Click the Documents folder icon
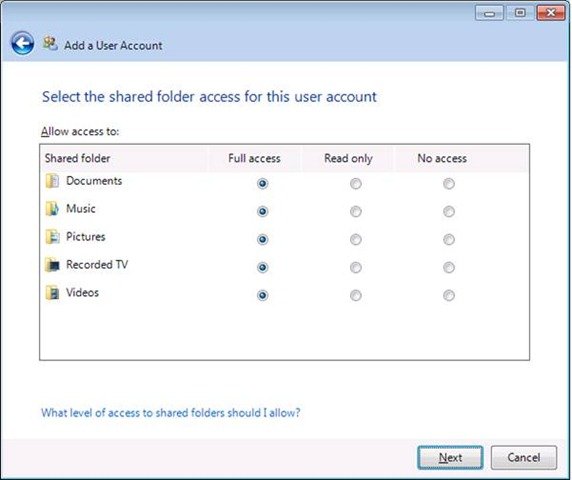The height and width of the screenshot is (480, 572). tap(53, 181)
